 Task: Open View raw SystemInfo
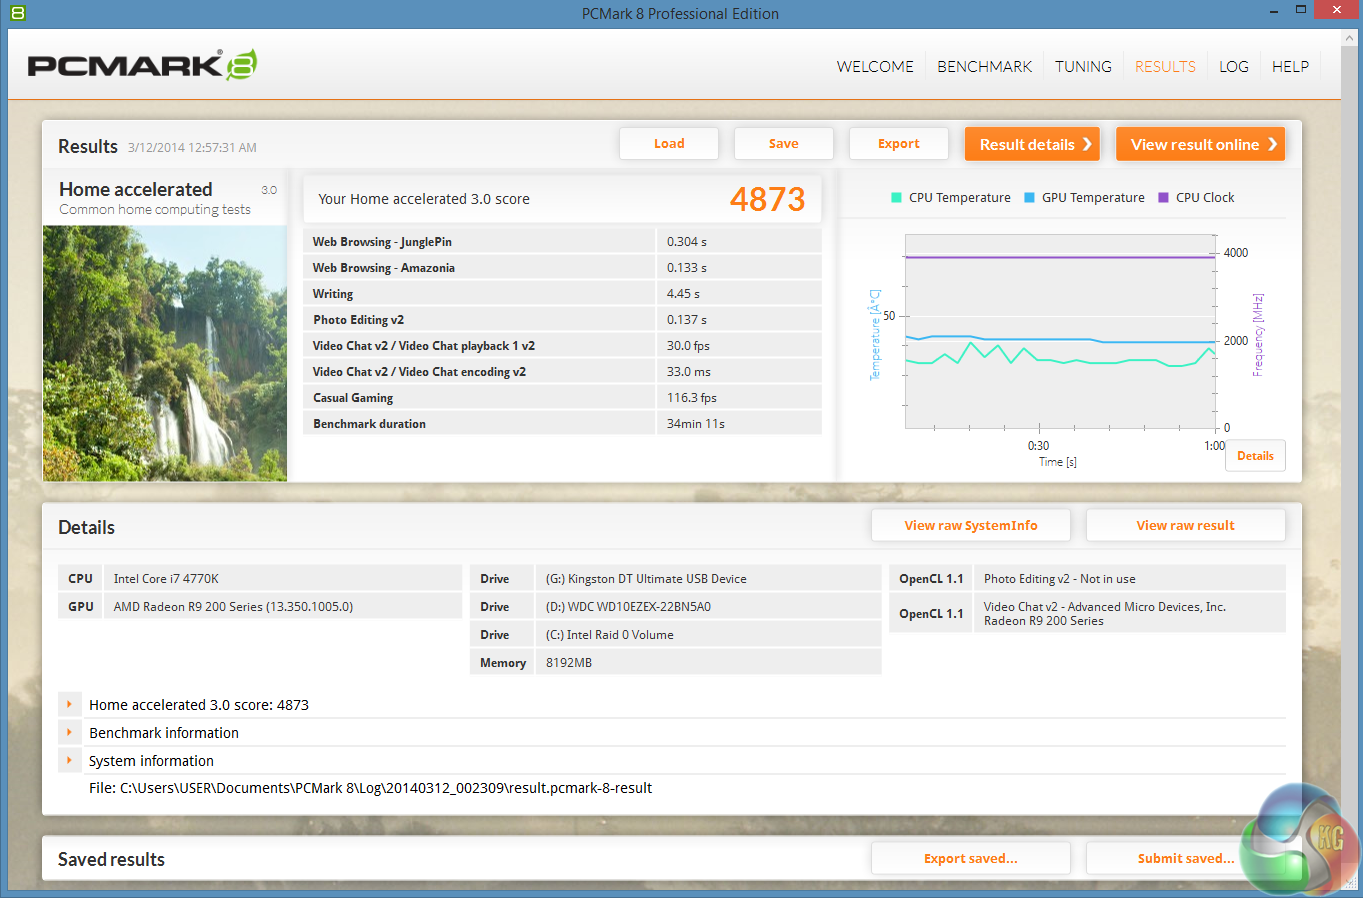tap(970, 526)
